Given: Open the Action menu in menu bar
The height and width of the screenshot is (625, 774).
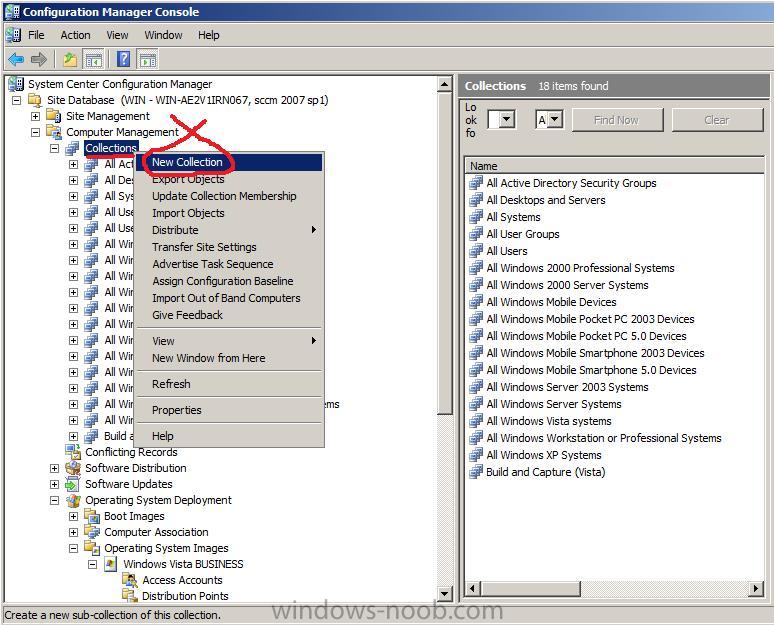Looking at the screenshot, I should point(75,35).
